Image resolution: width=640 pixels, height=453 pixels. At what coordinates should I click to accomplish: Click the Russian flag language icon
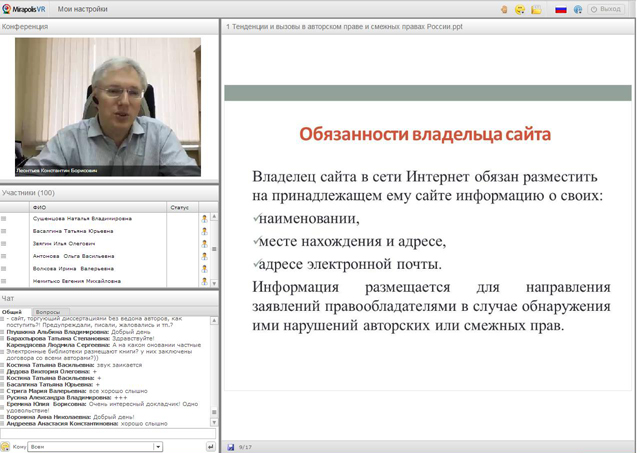coord(561,9)
